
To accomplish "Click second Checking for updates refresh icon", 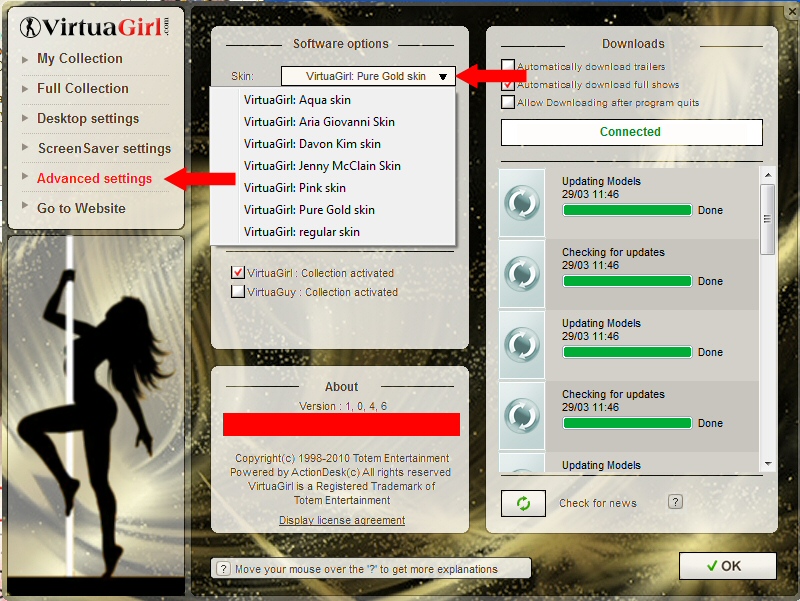I will 522,415.
